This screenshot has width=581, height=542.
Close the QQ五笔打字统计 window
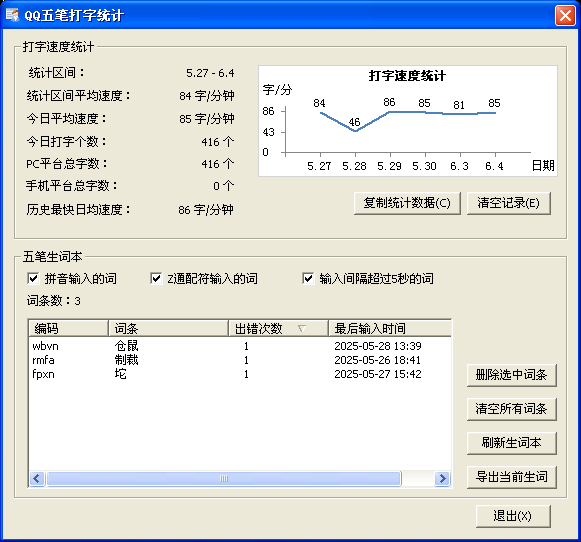tap(565, 16)
